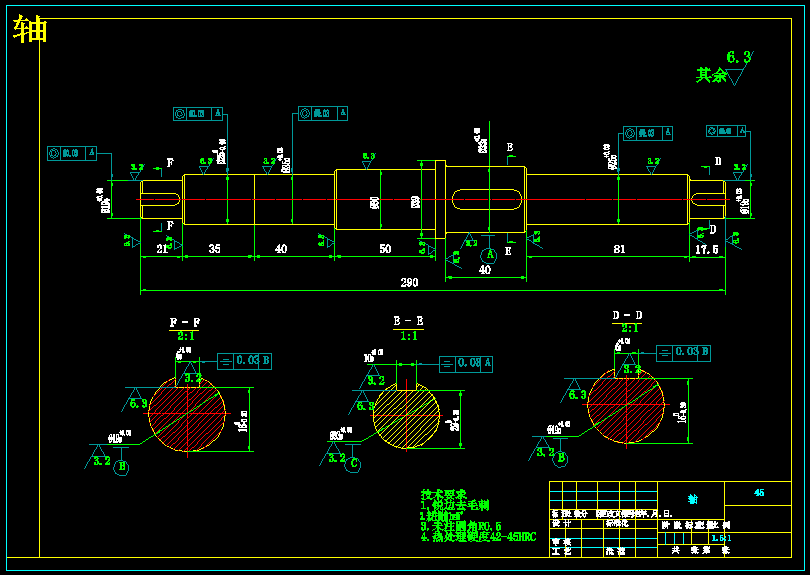Click the D - D section view label
Screen dimensions: 810x575
pos(627,315)
